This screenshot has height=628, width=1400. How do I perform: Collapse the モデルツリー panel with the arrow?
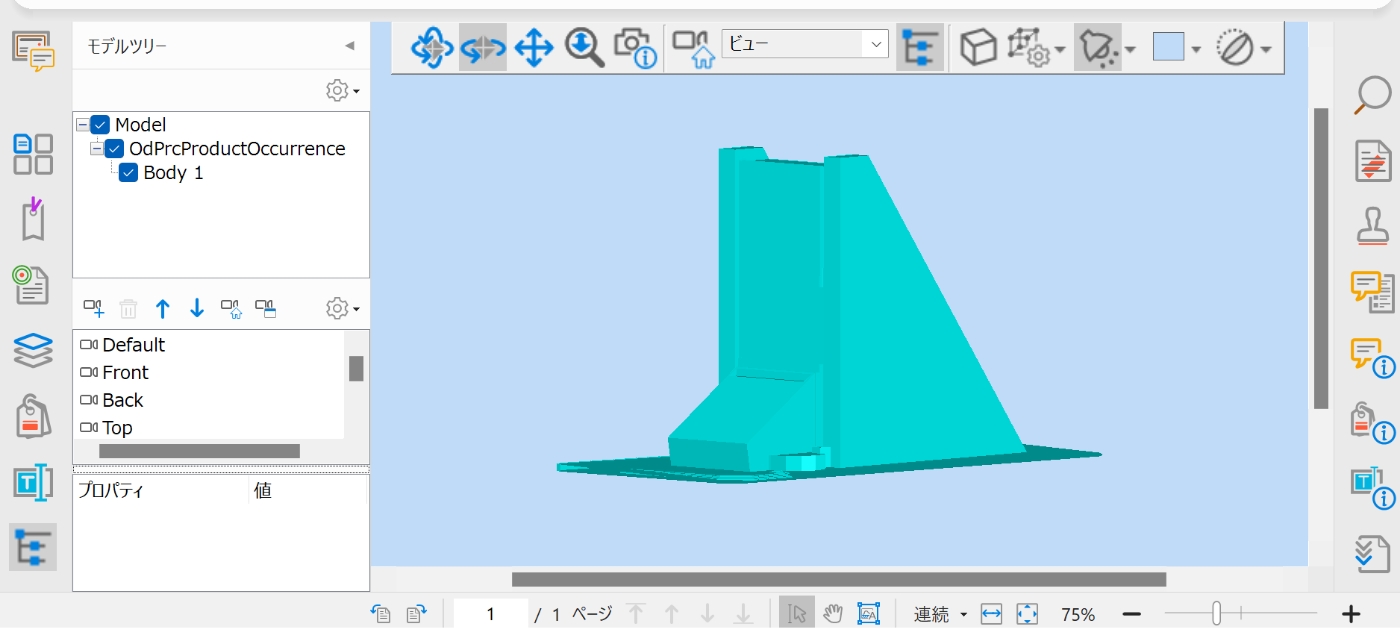349,45
